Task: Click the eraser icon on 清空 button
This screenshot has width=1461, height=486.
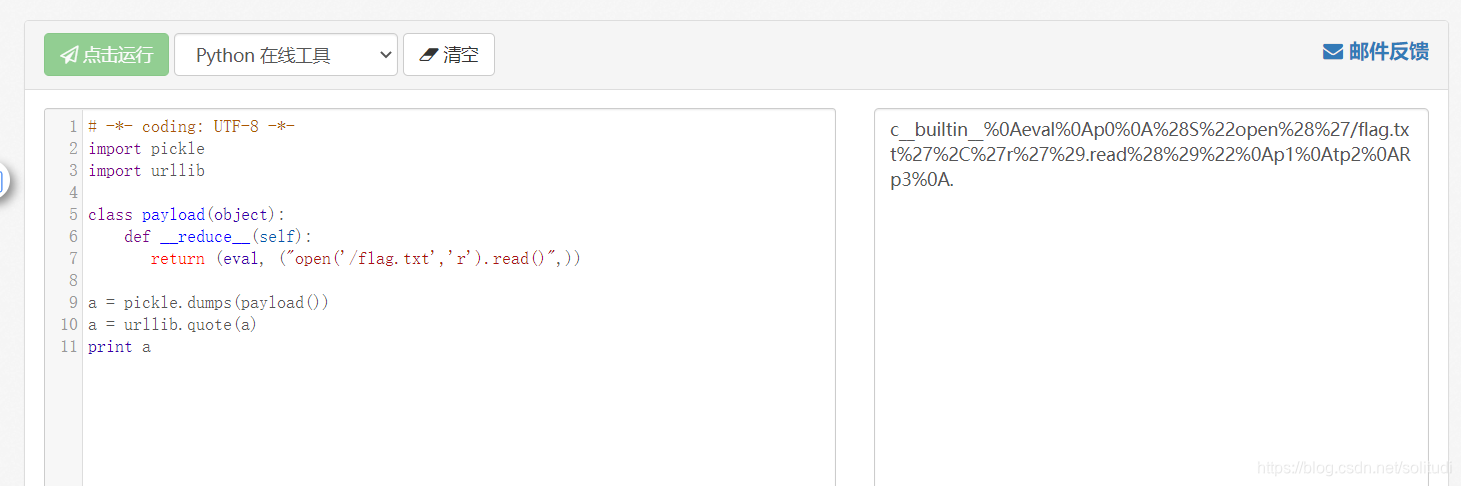Action: coord(429,55)
